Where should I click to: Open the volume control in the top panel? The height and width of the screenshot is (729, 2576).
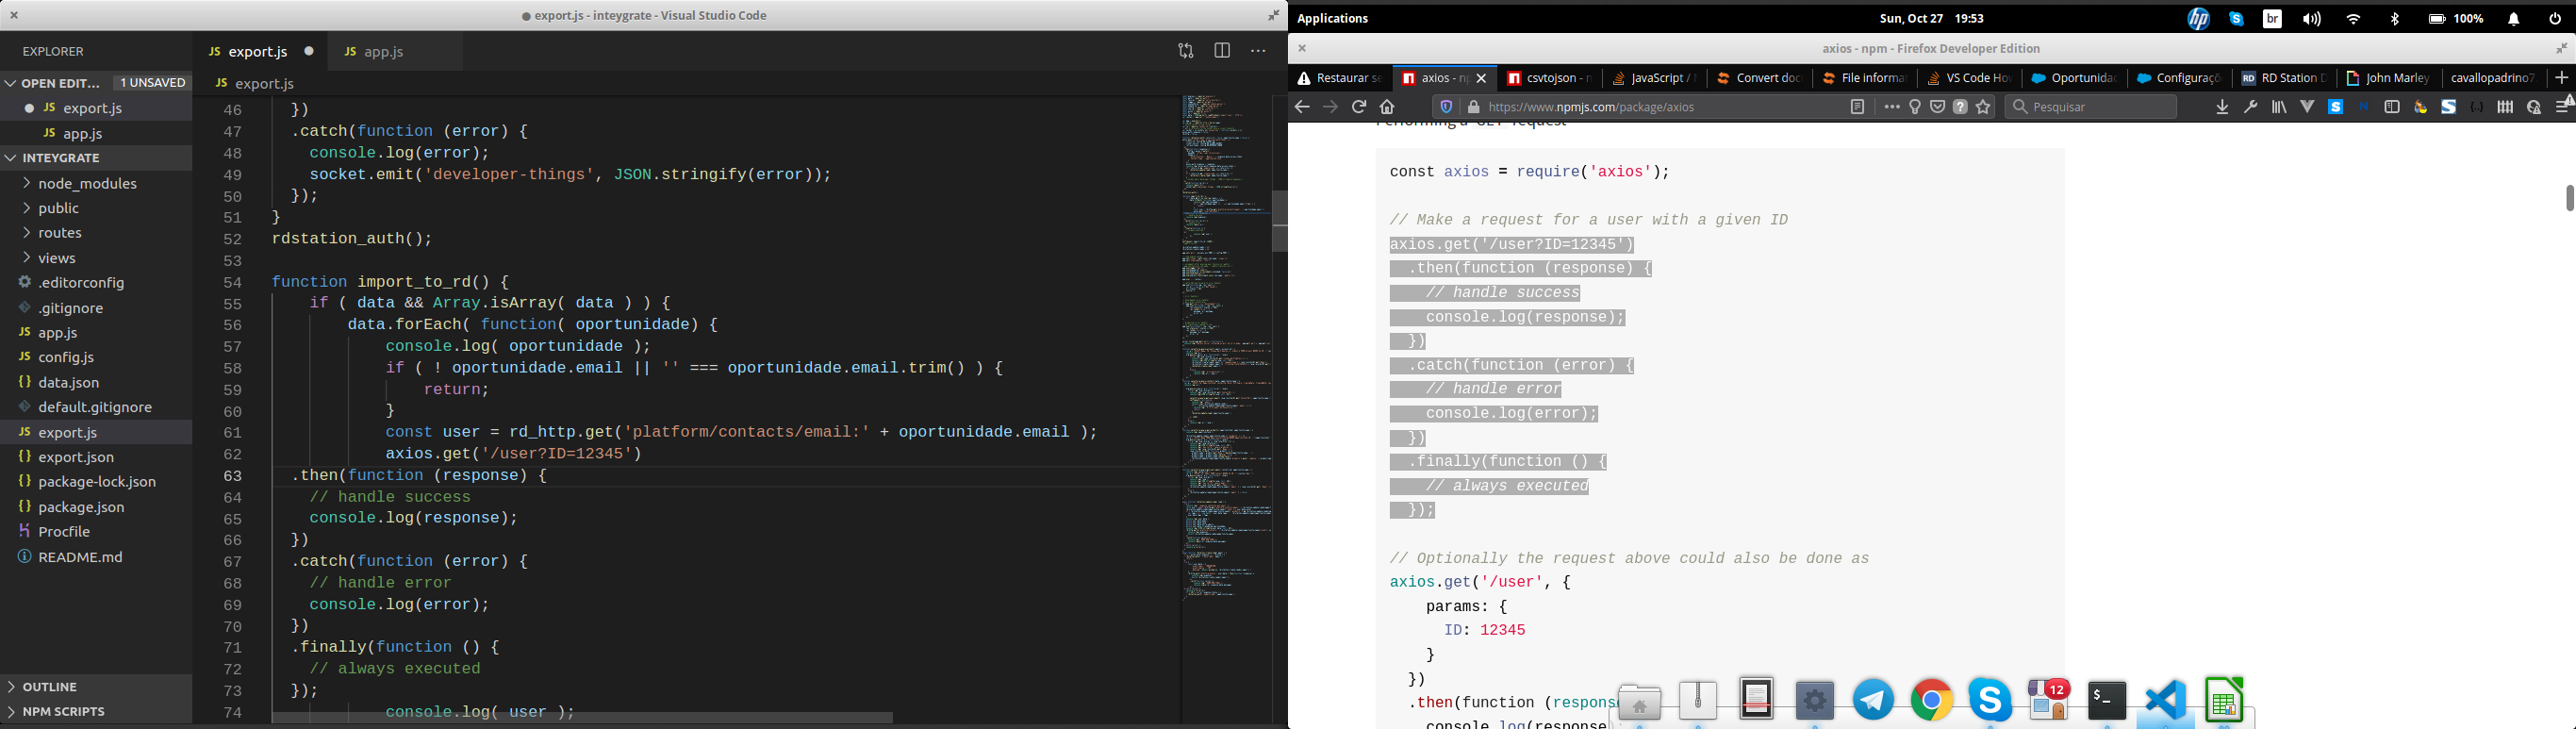click(x=2312, y=19)
